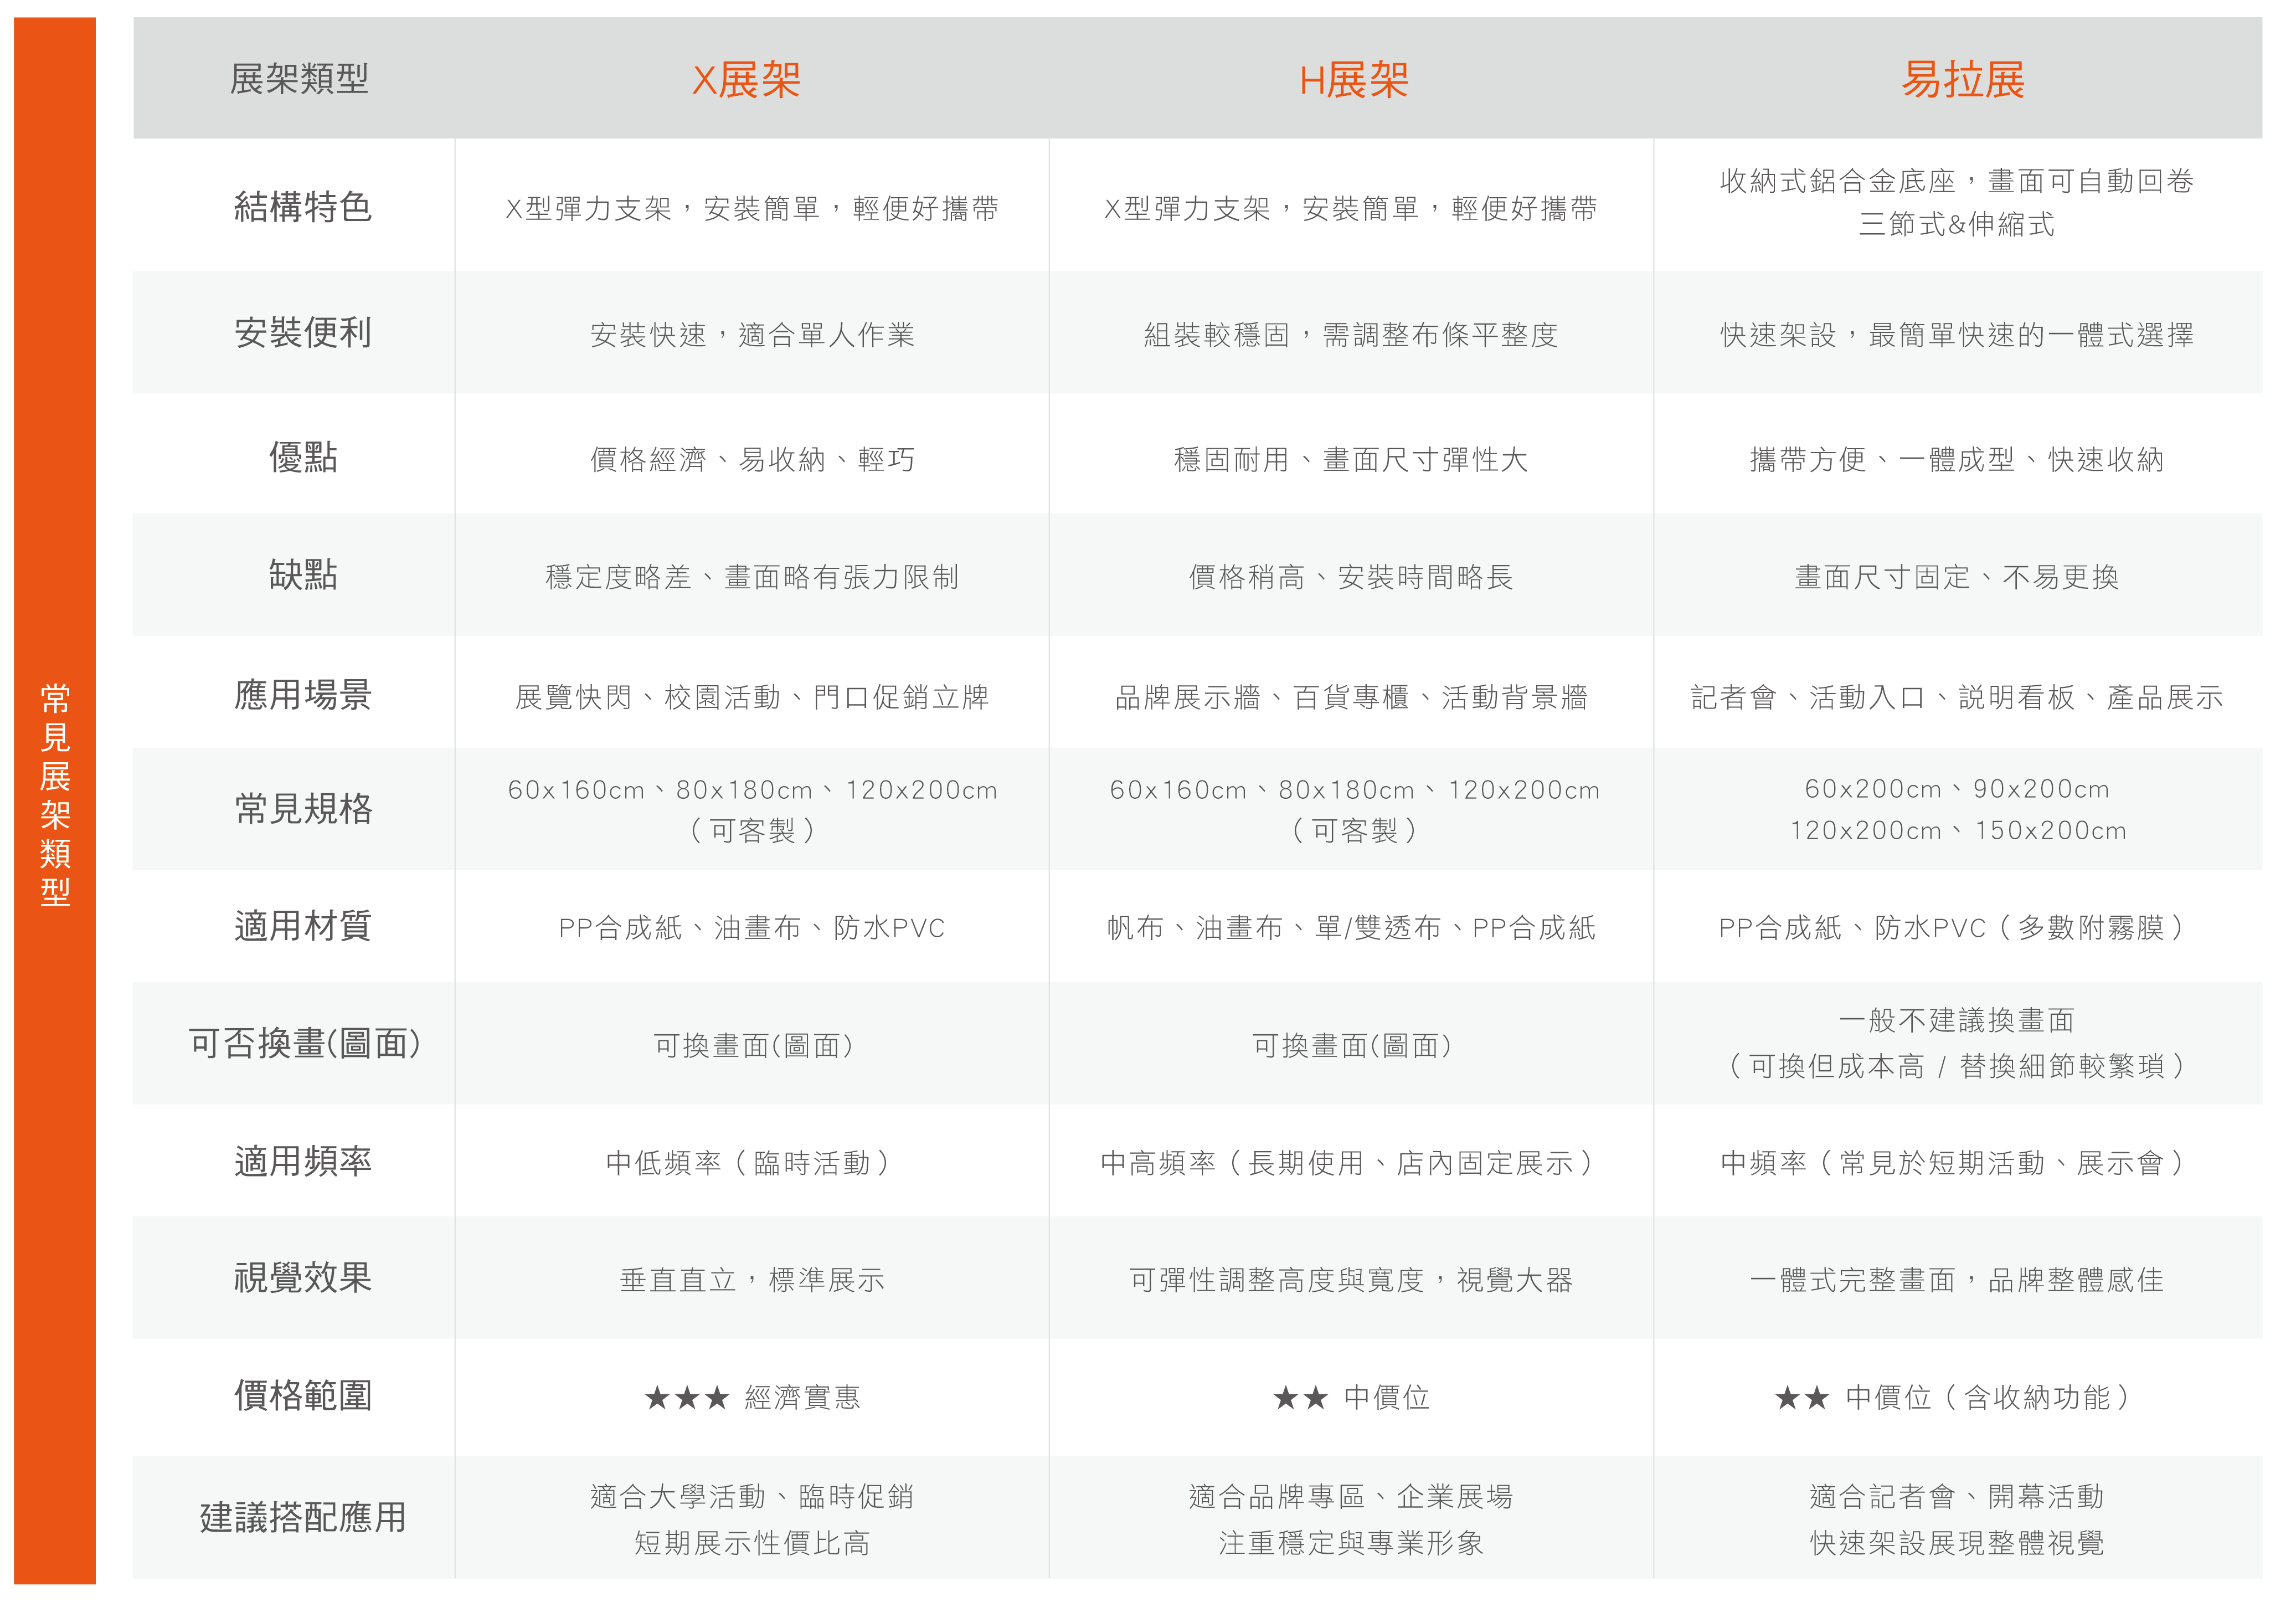Select the 結構特色 row label
This screenshot has height=1602, width=2296.
click(302, 207)
